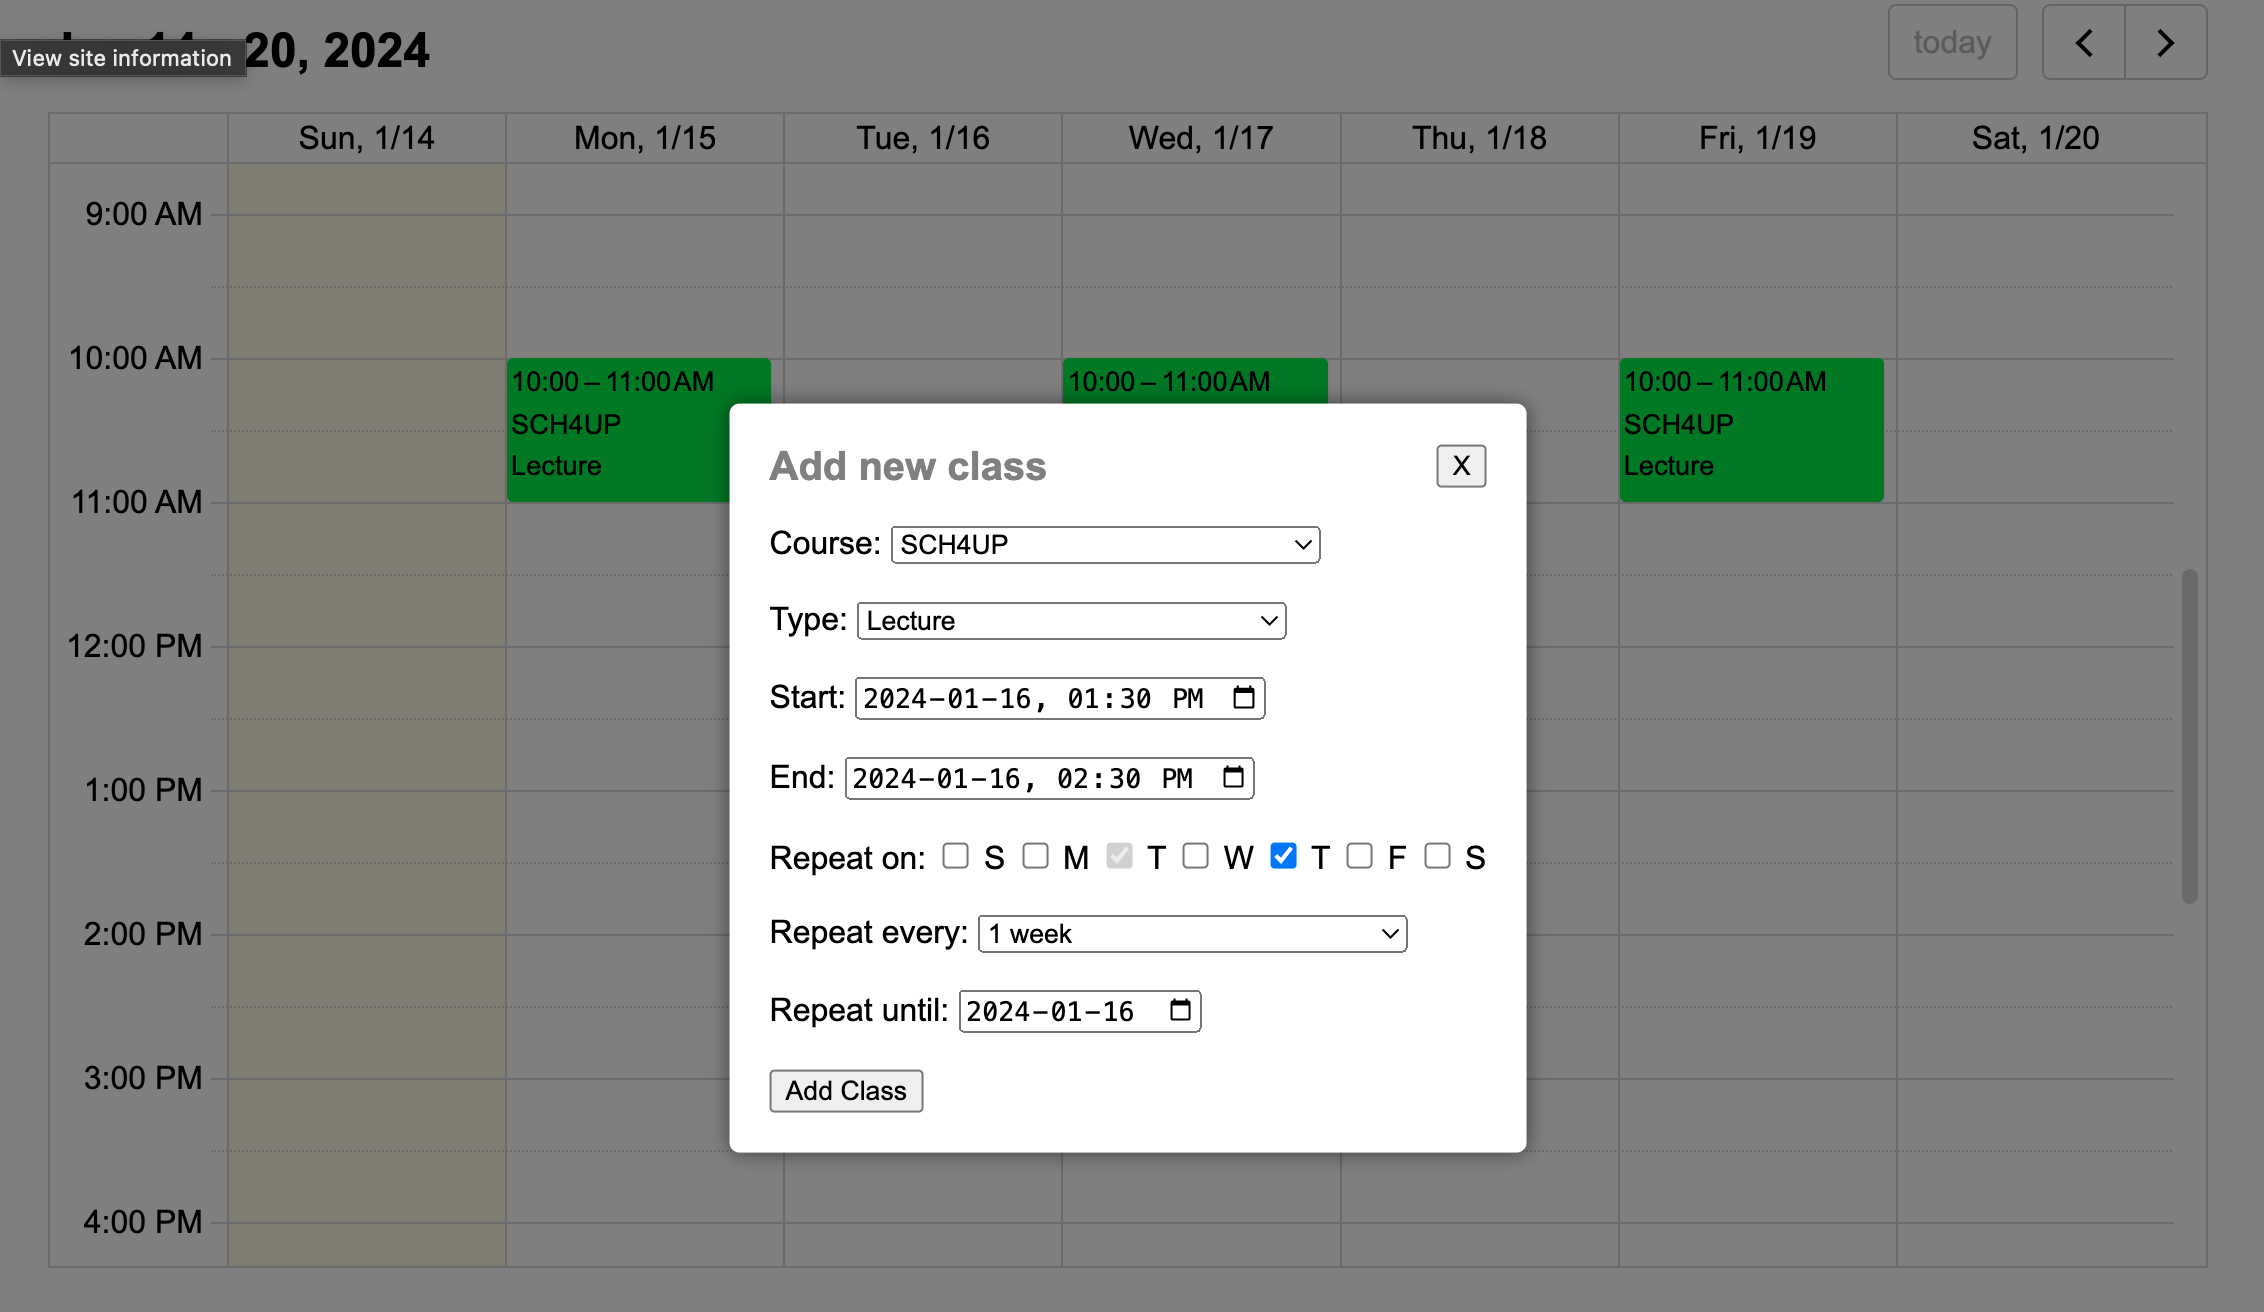Select the Friday SCH4UP Lecture event

[x=1751, y=430]
